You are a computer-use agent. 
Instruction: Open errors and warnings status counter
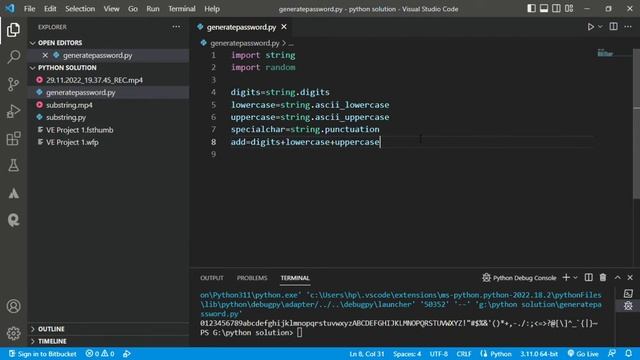point(100,354)
